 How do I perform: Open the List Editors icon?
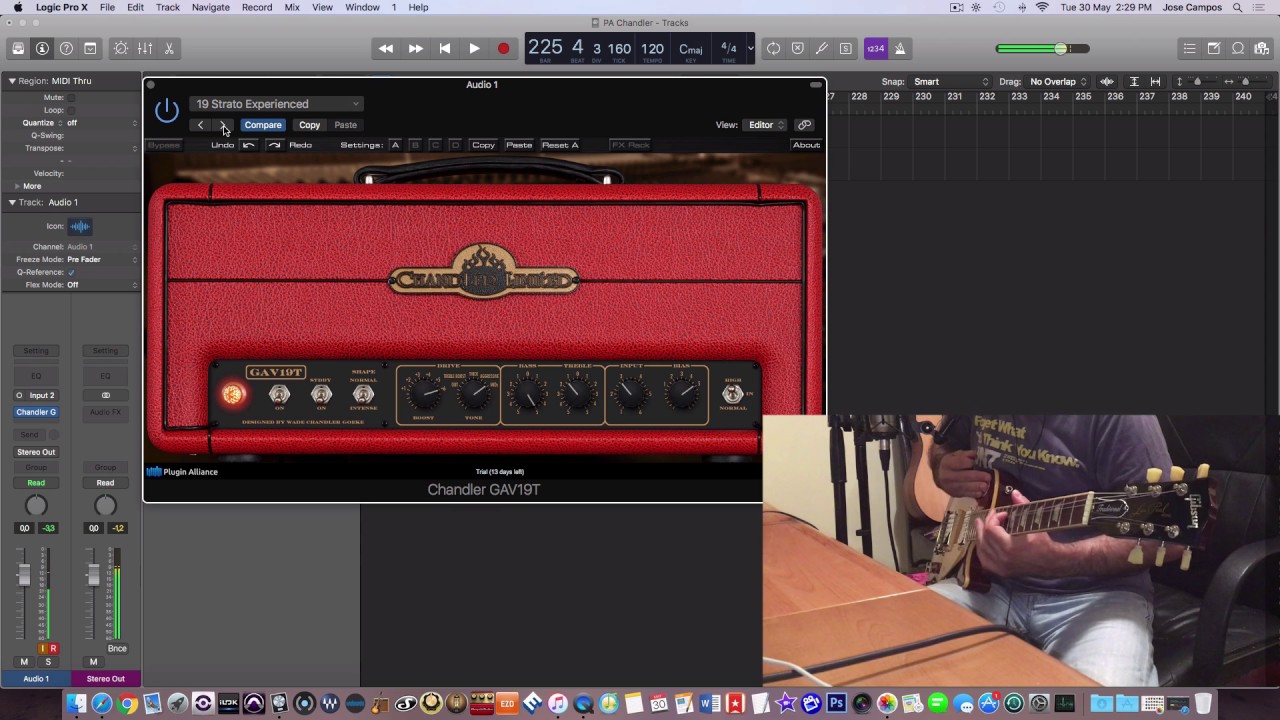pos(1189,48)
